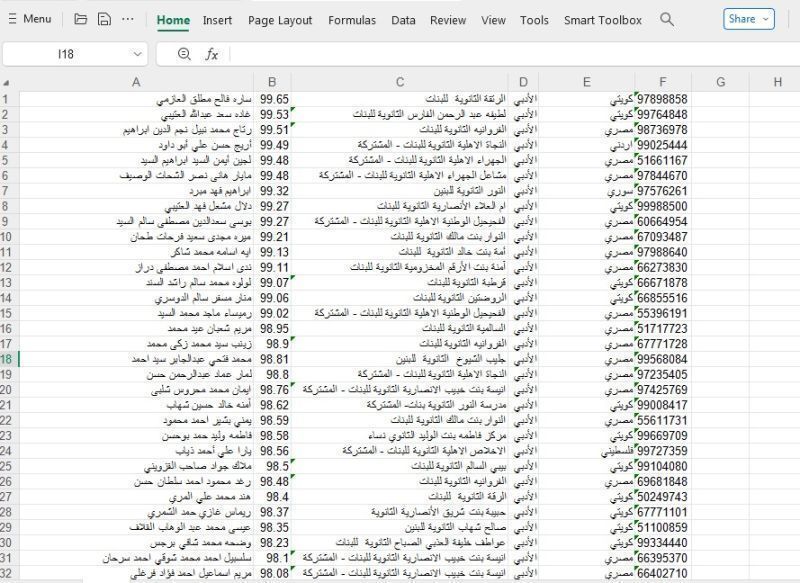Click cell with number 99727359
Screen dimensions: 800x583
click(663, 451)
